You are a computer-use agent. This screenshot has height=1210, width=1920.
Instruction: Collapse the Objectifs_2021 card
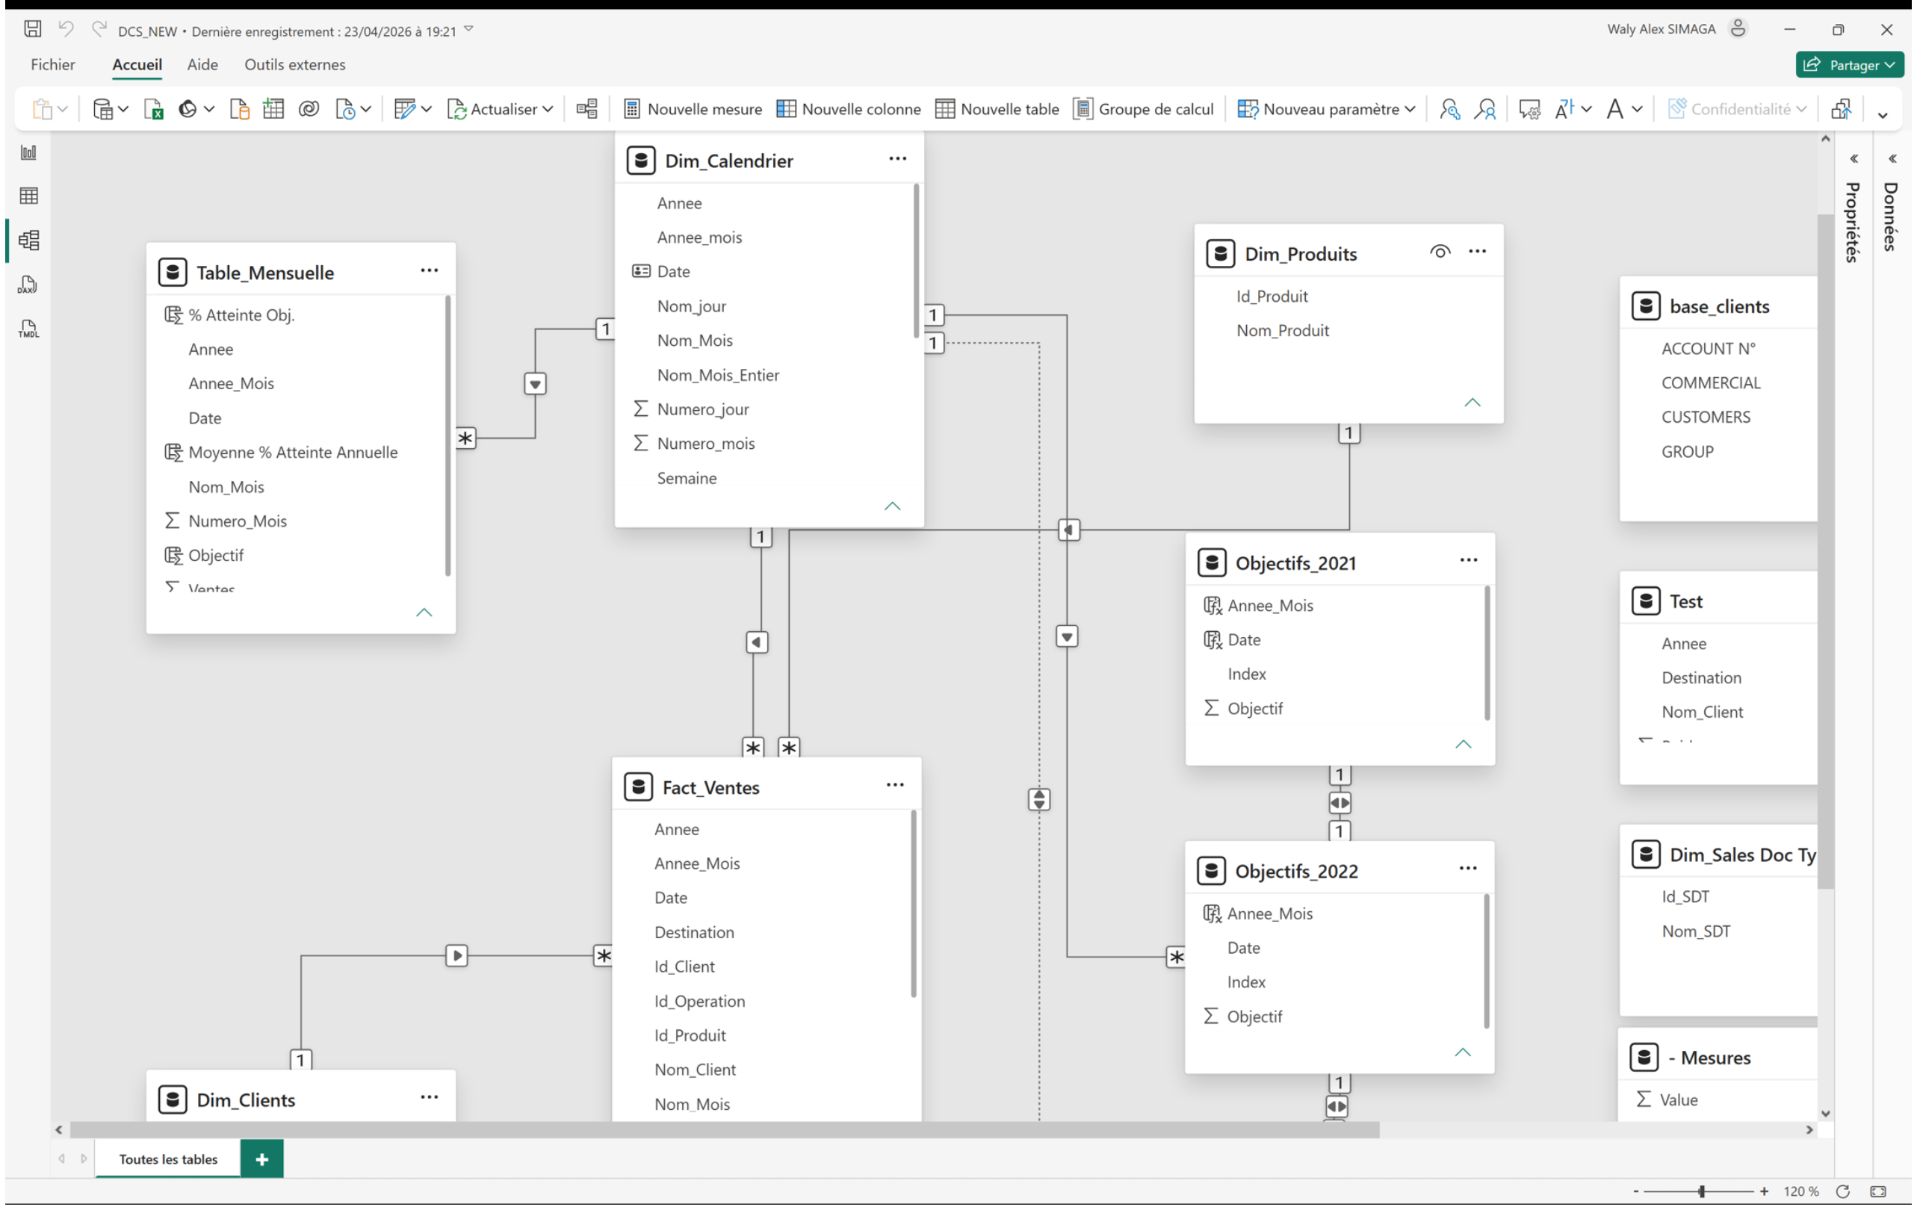click(x=1463, y=744)
